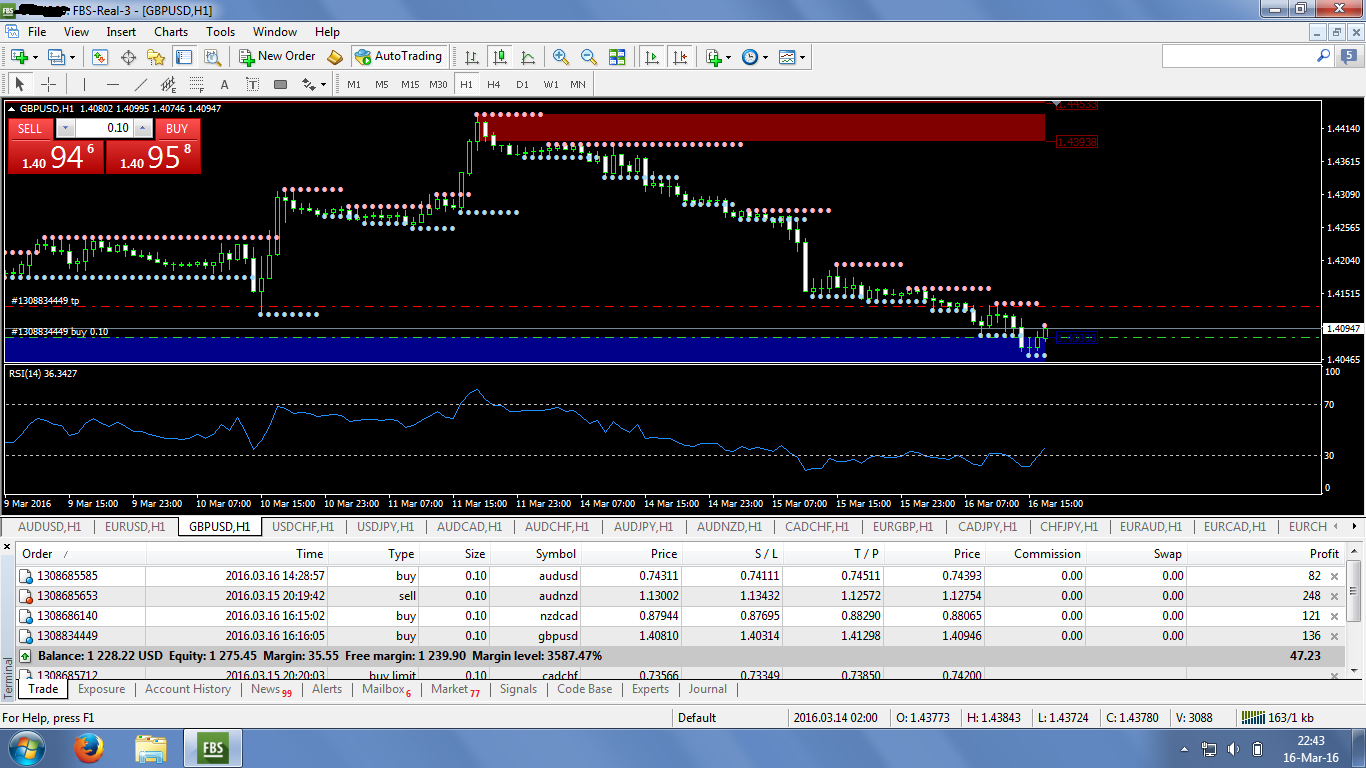The width and height of the screenshot is (1366, 768).
Task: Select the Arrows objects tool
Action: (308, 84)
